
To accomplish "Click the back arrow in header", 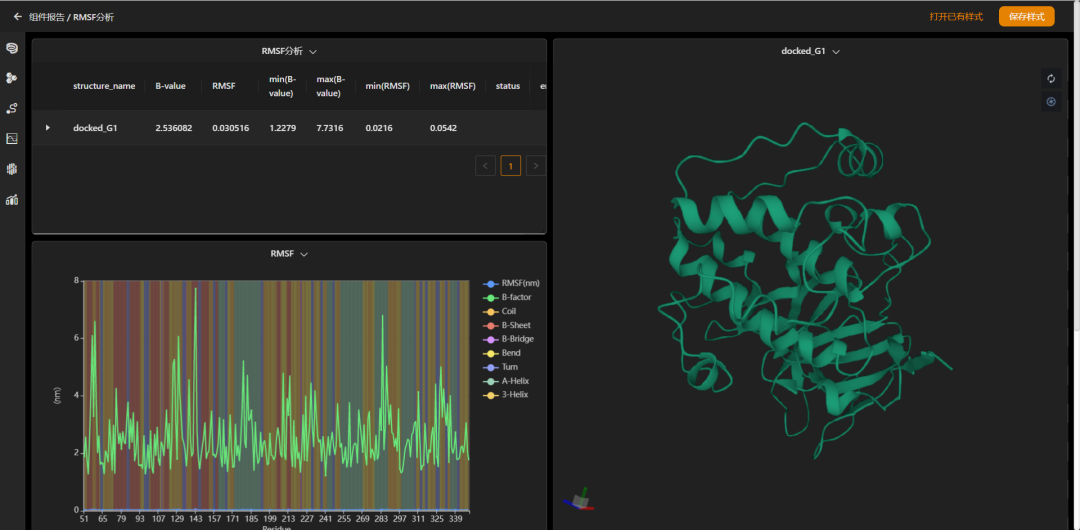I will pos(17,17).
